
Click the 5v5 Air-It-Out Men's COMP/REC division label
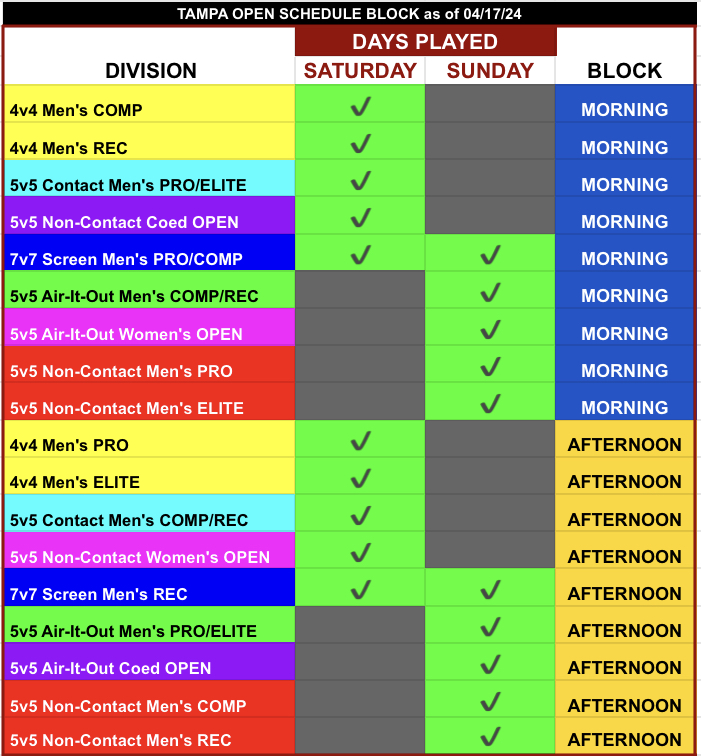[x=122, y=296]
